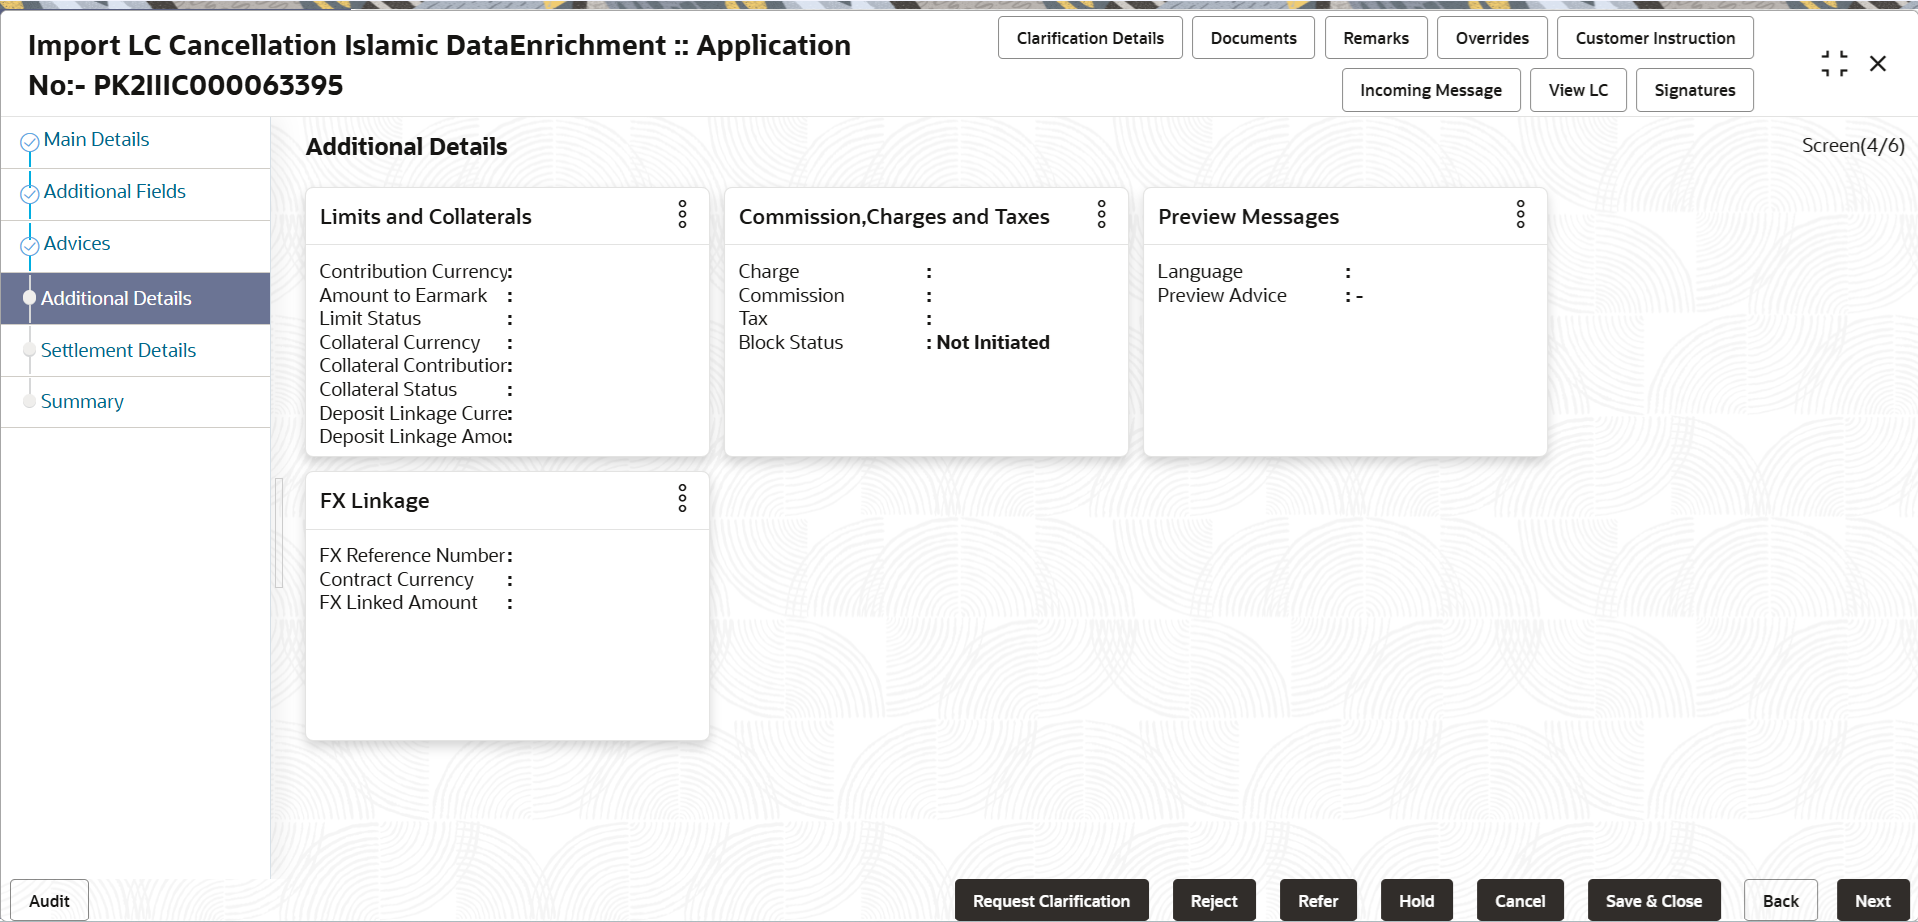Image resolution: width=1918 pixels, height=922 pixels.
Task: Close the application dialog with X
Action: [1878, 64]
